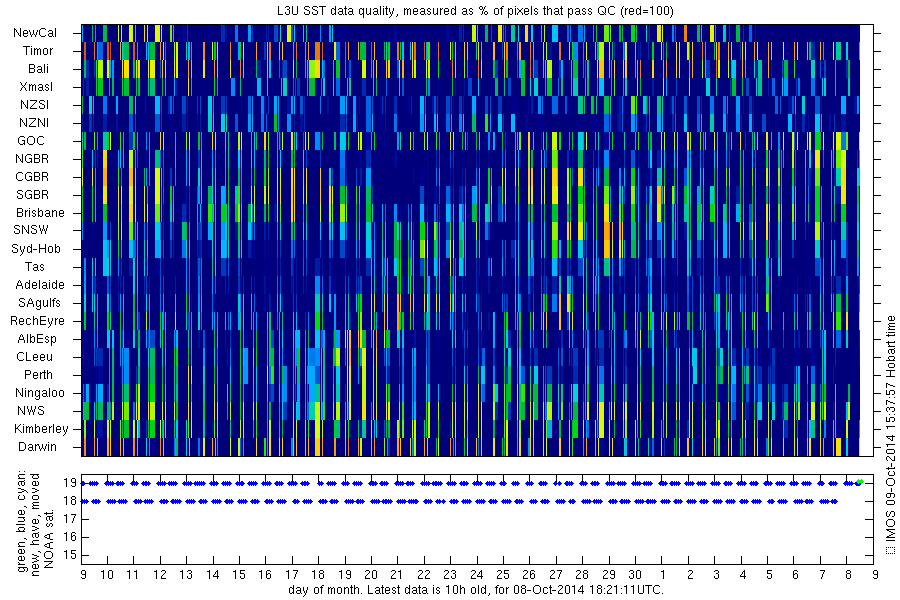Select the SGBR row label
This screenshot has height=600, width=900.
[x=32, y=195]
